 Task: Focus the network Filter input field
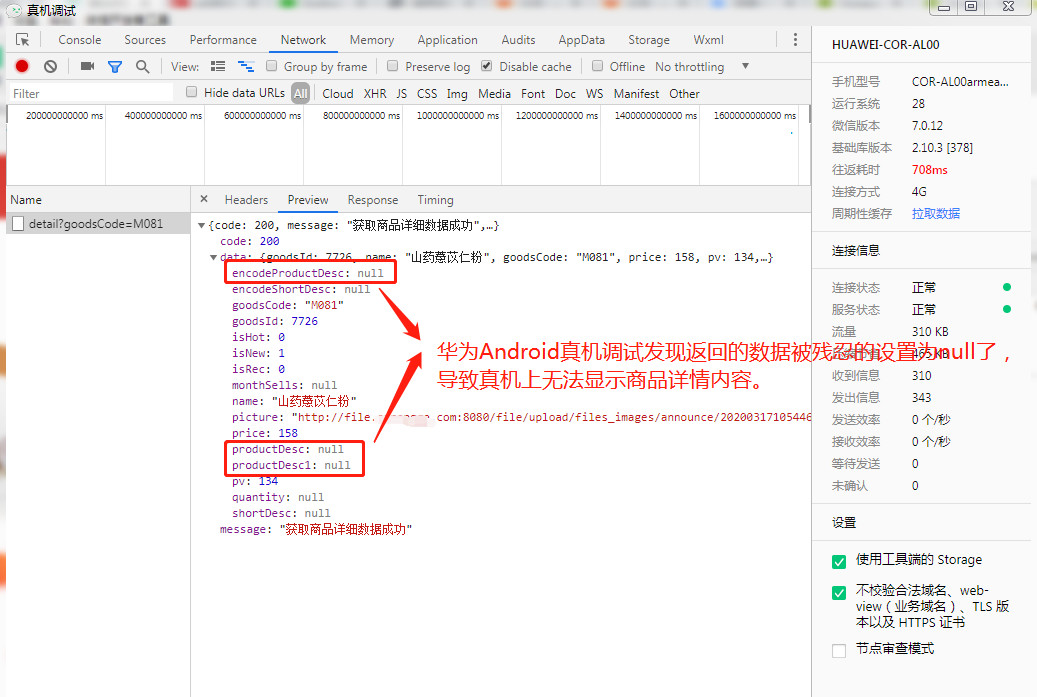click(x=91, y=93)
